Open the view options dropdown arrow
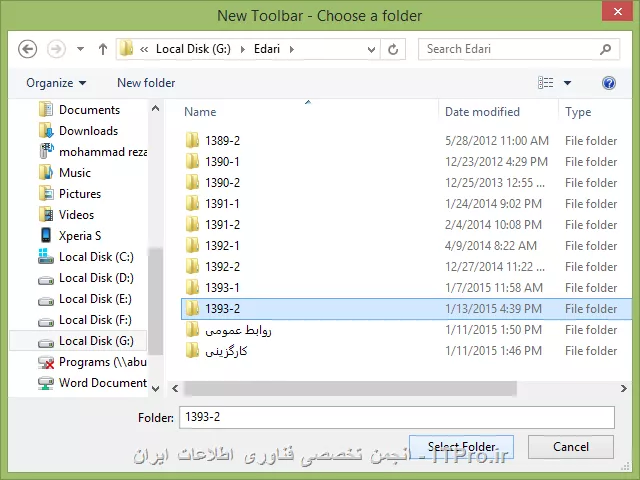This screenshot has height=480, width=640. (x=567, y=83)
